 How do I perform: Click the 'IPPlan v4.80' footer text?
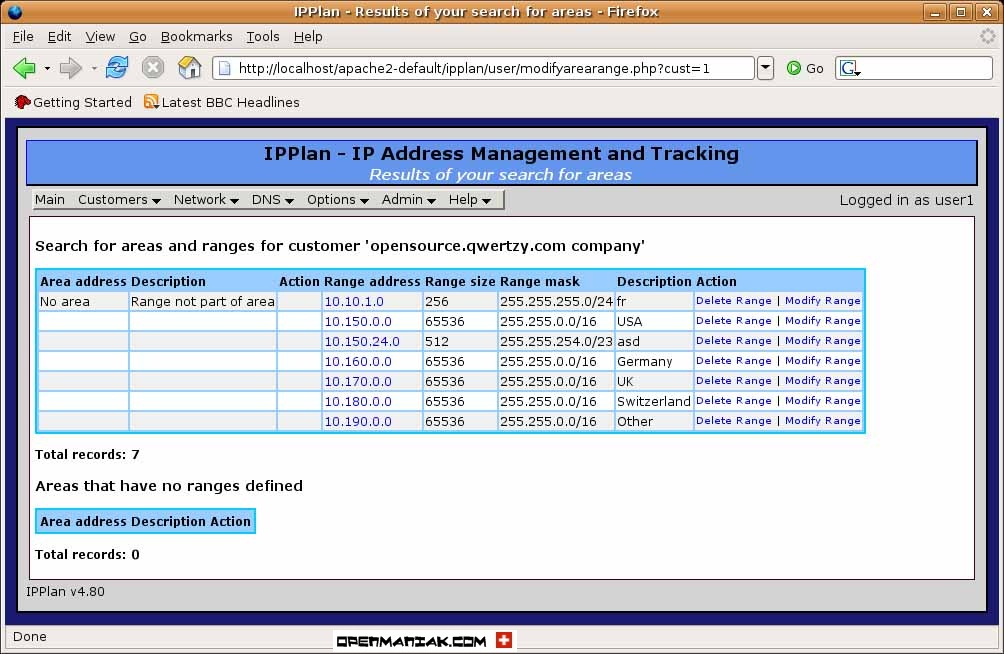click(65, 591)
